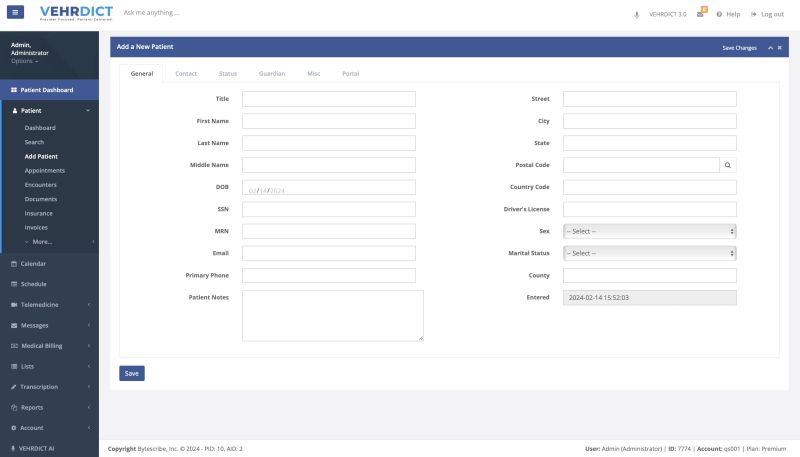Screen dimensions: 800x457
Task: Click the Save button
Action: click(132, 373)
